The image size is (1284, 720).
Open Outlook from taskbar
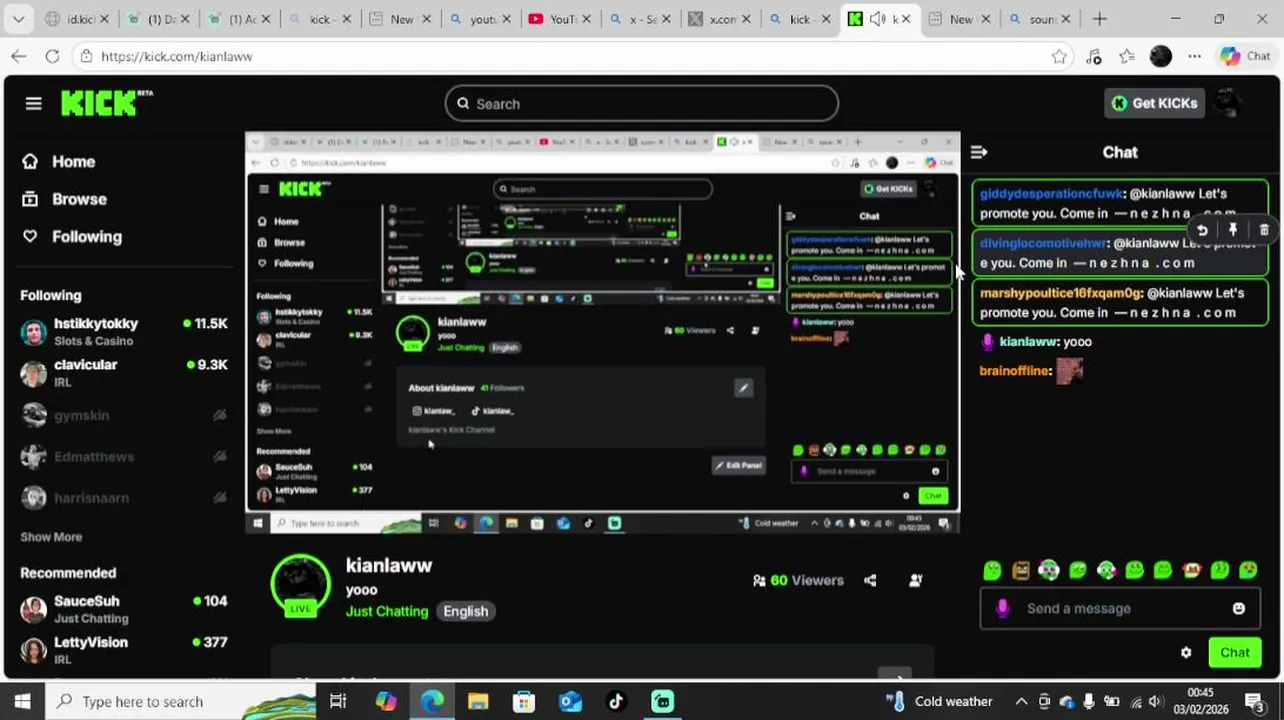[570, 701]
